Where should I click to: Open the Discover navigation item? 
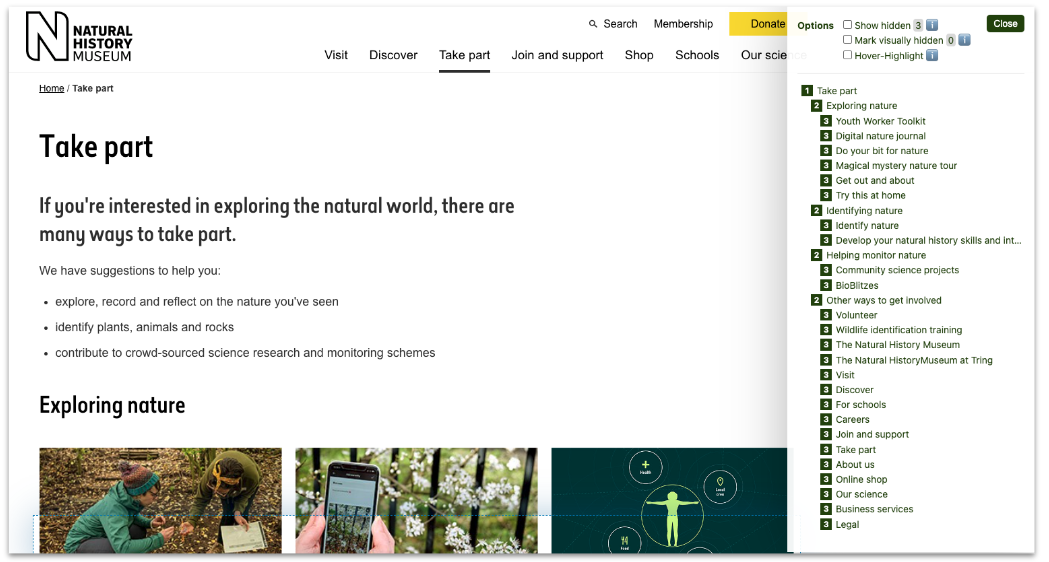[x=393, y=55]
